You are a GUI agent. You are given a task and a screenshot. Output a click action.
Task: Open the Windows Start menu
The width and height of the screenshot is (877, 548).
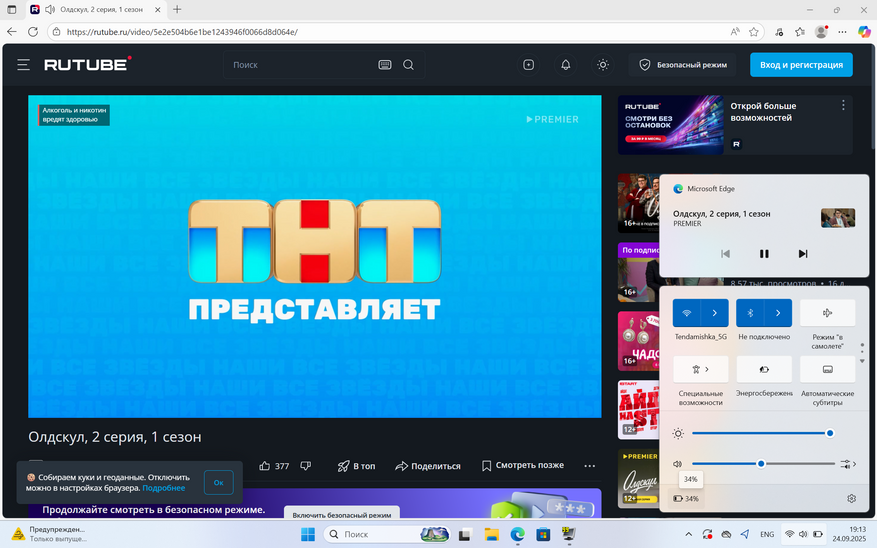coord(308,535)
